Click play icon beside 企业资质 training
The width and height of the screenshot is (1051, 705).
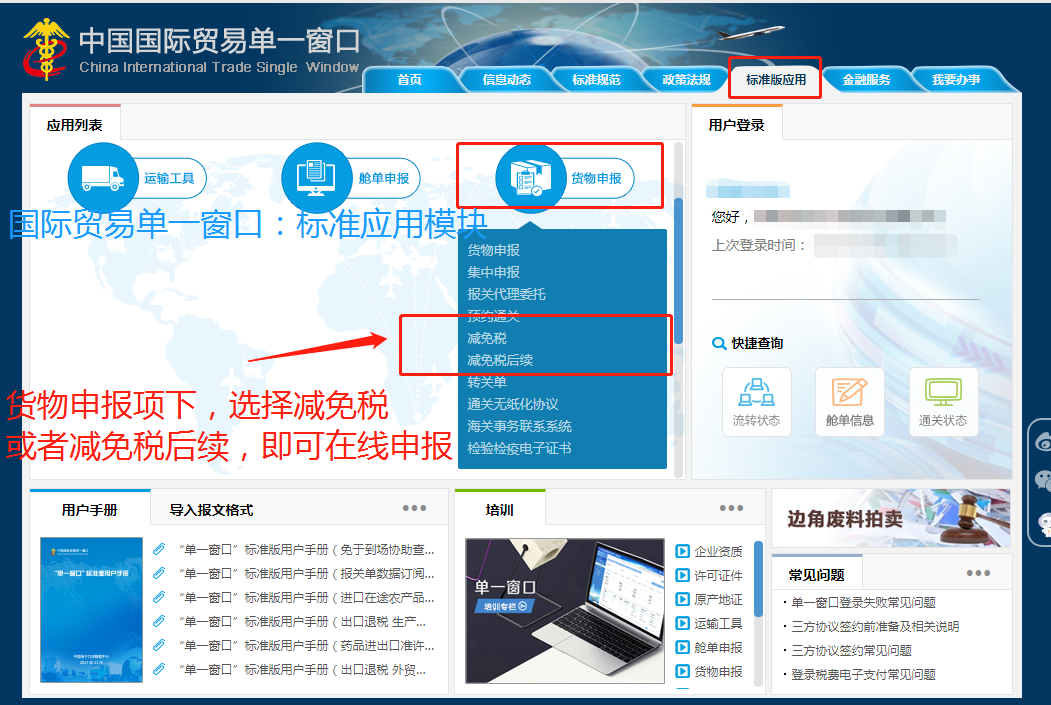[682, 551]
